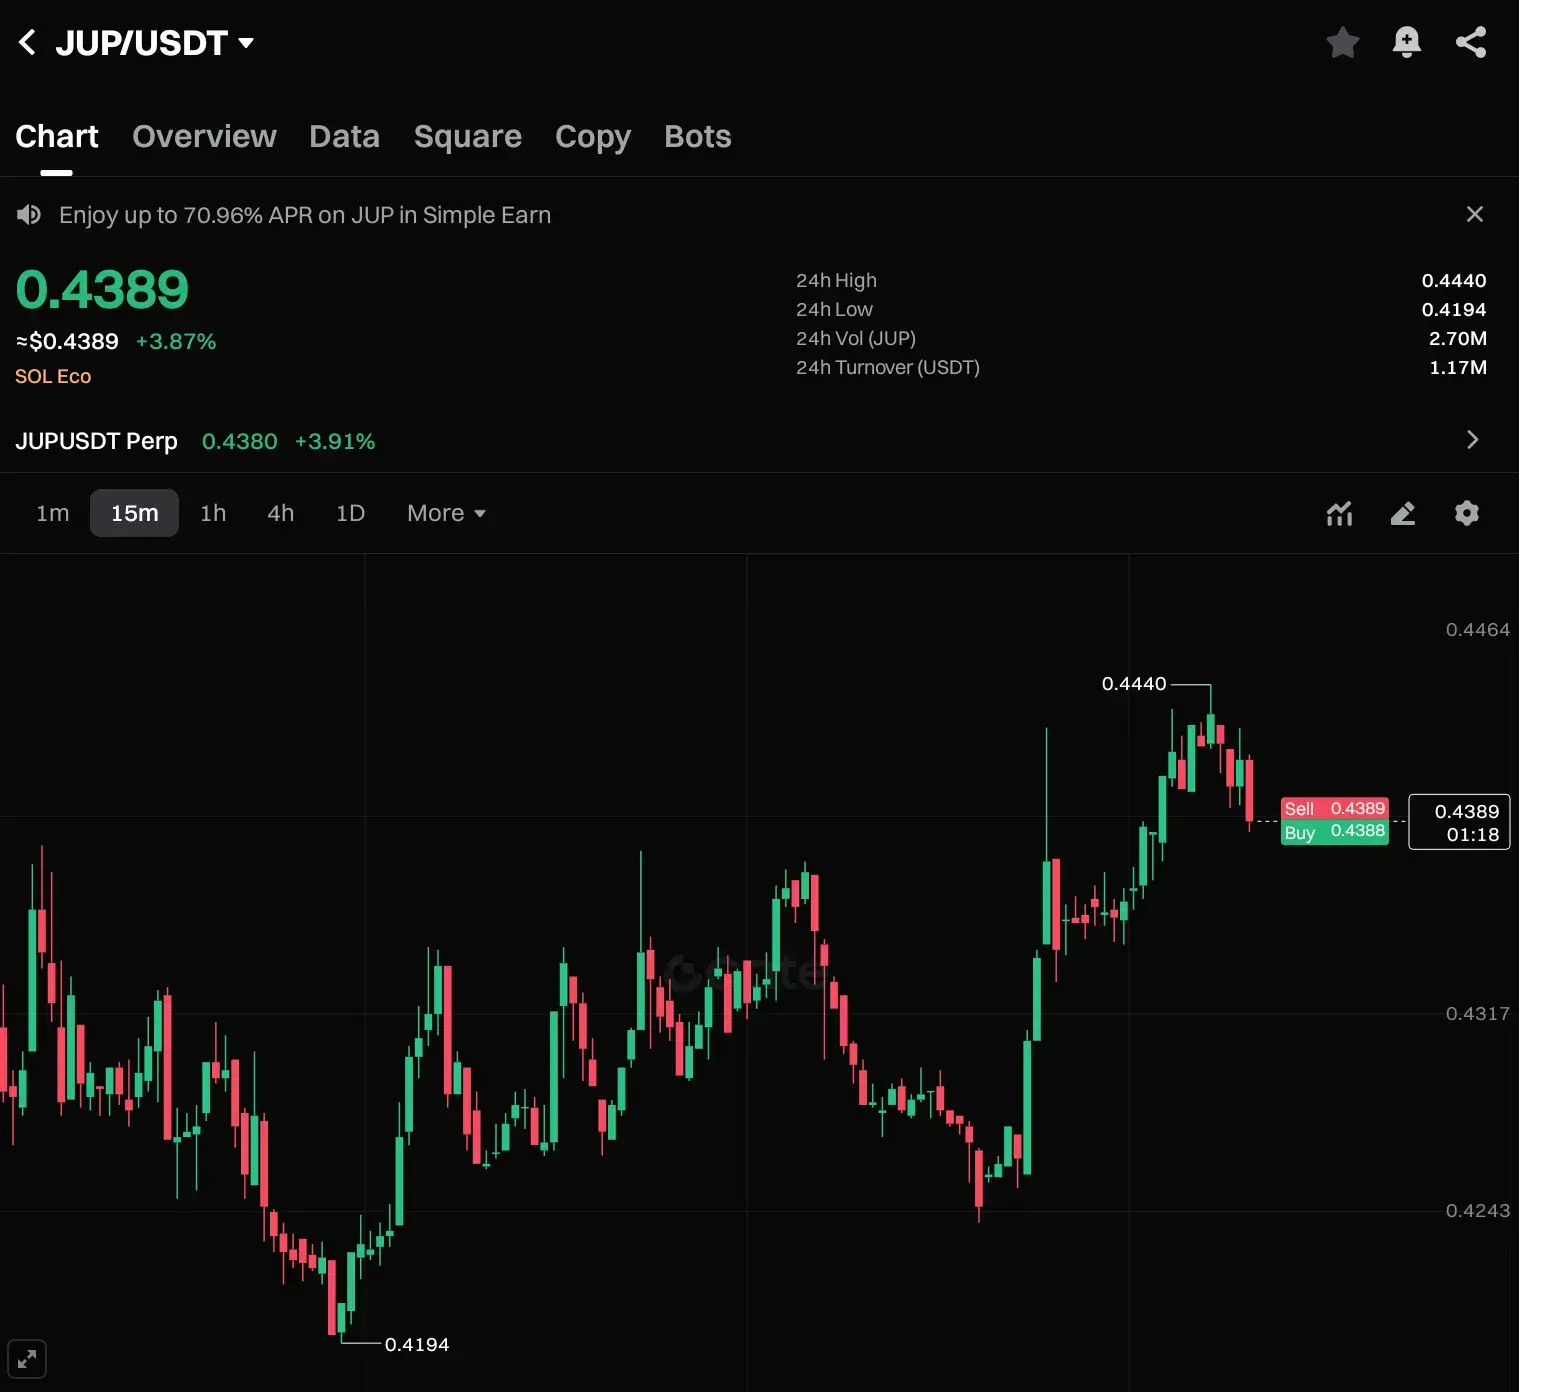
Task: Click the ≈$0.4389 USD price text
Action: point(67,342)
